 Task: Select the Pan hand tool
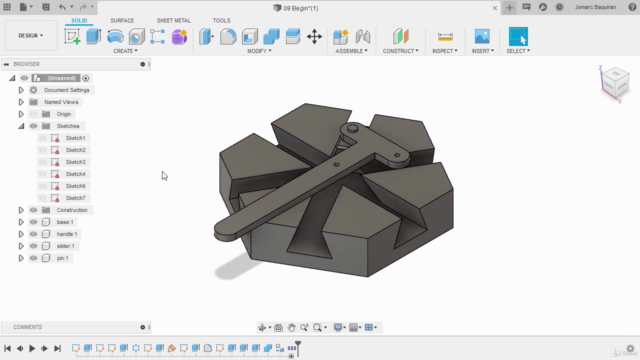[x=291, y=327]
